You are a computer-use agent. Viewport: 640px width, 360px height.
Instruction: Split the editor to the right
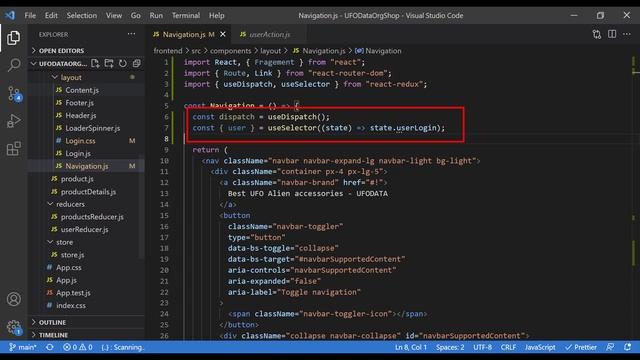point(612,34)
